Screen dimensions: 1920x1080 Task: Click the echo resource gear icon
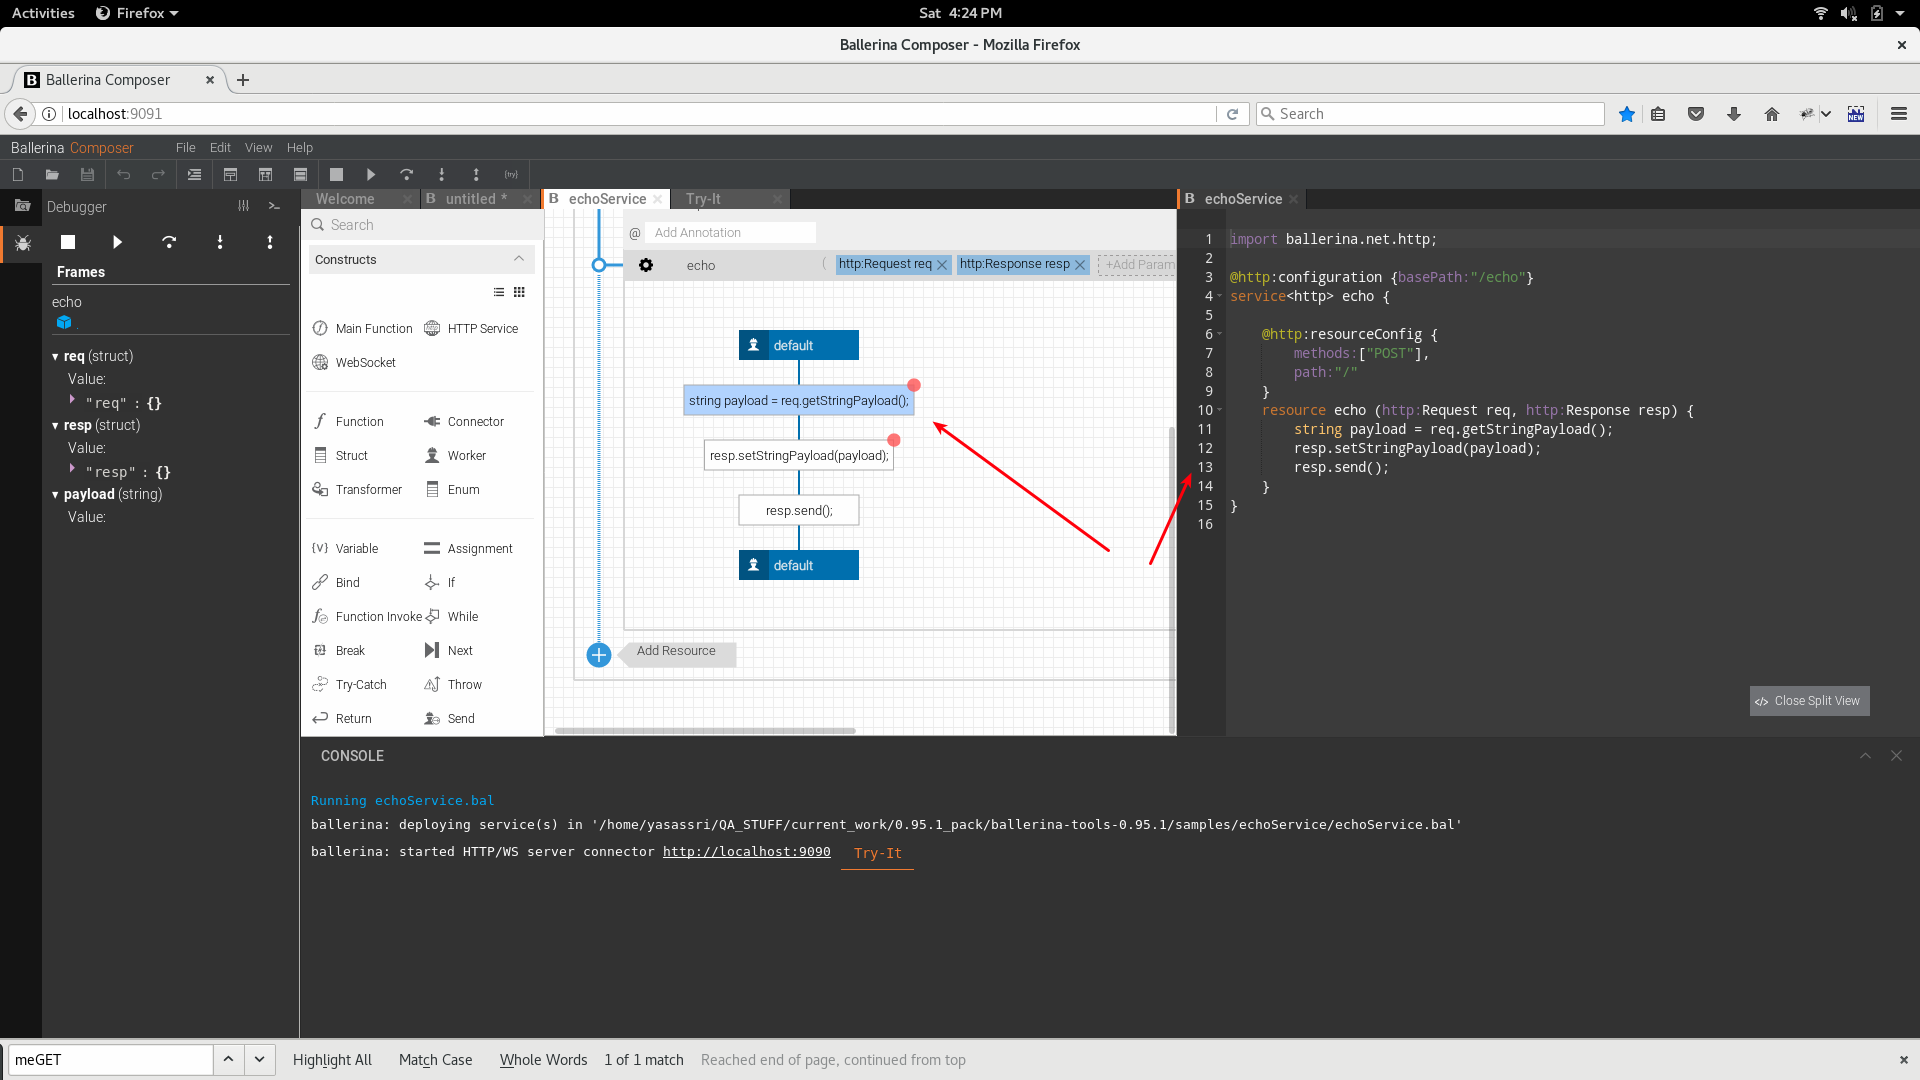click(x=646, y=265)
